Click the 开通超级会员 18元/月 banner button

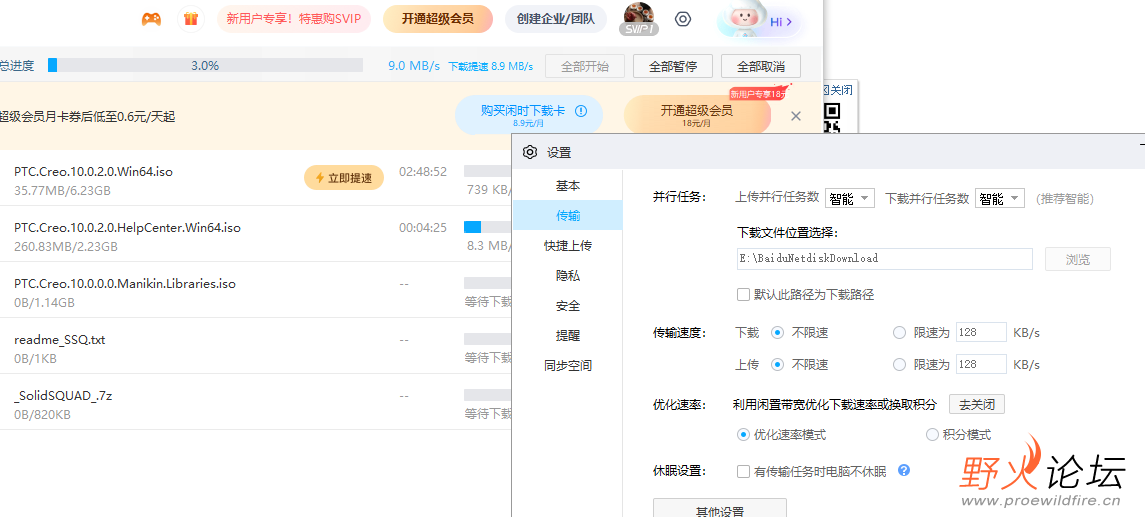[x=697, y=115]
